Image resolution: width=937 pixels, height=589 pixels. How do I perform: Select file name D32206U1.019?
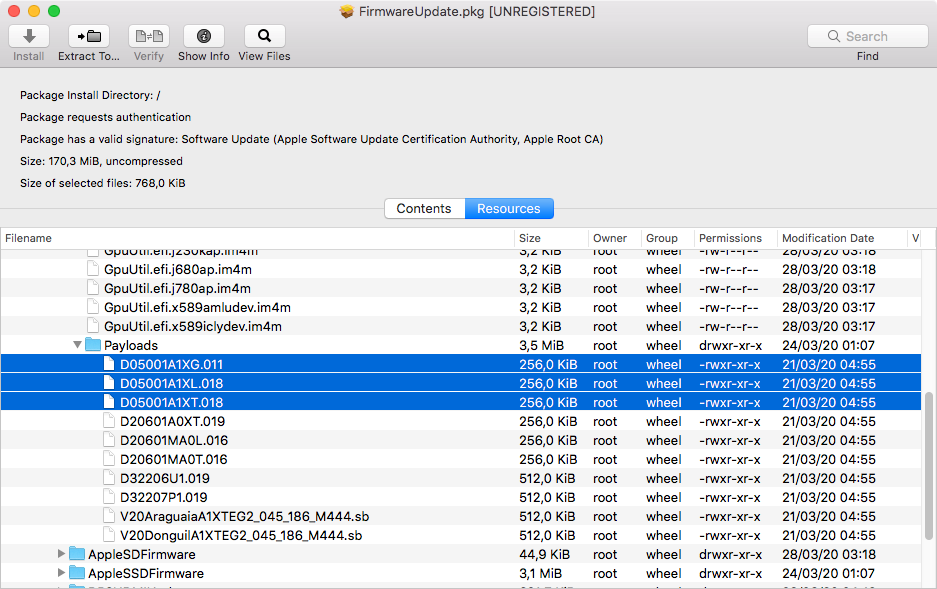pyautogui.click(x=165, y=478)
